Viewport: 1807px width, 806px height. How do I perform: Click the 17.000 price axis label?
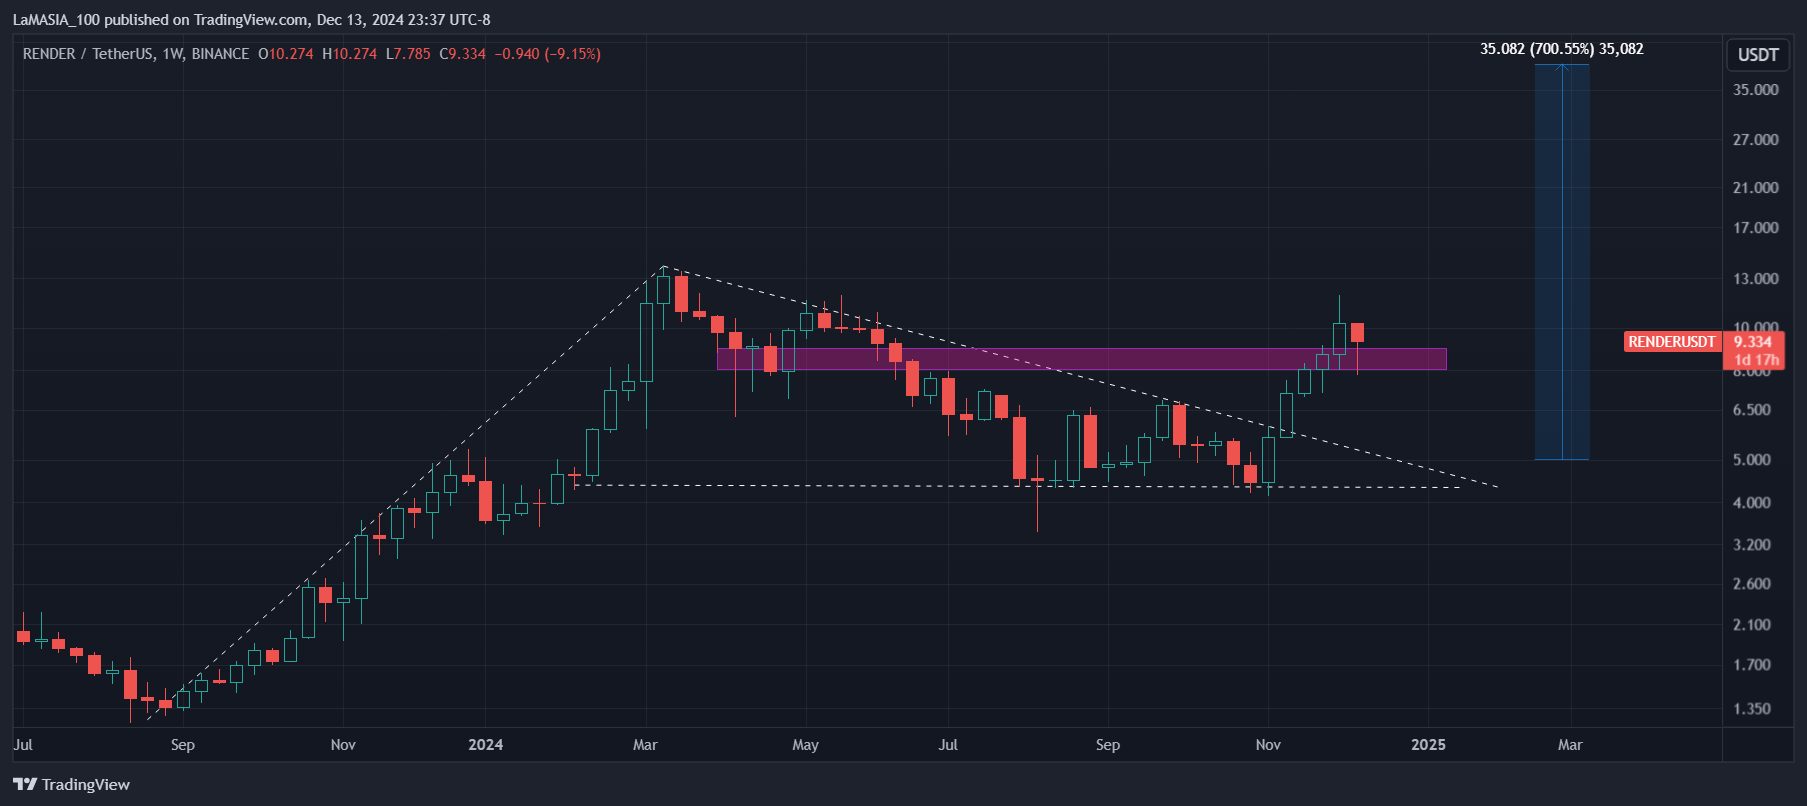(1755, 228)
